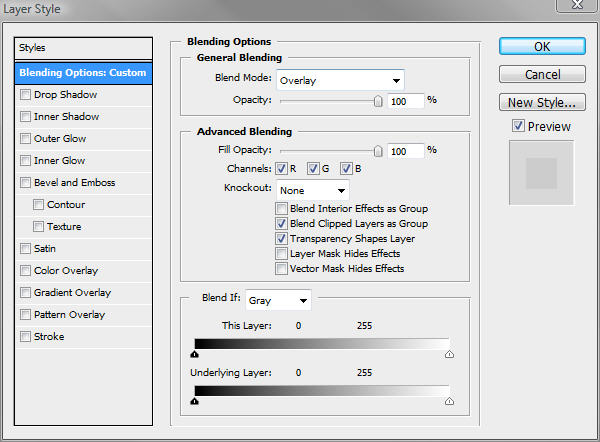Click the This Layer gradient bar
The image size is (600, 442).
[322, 344]
